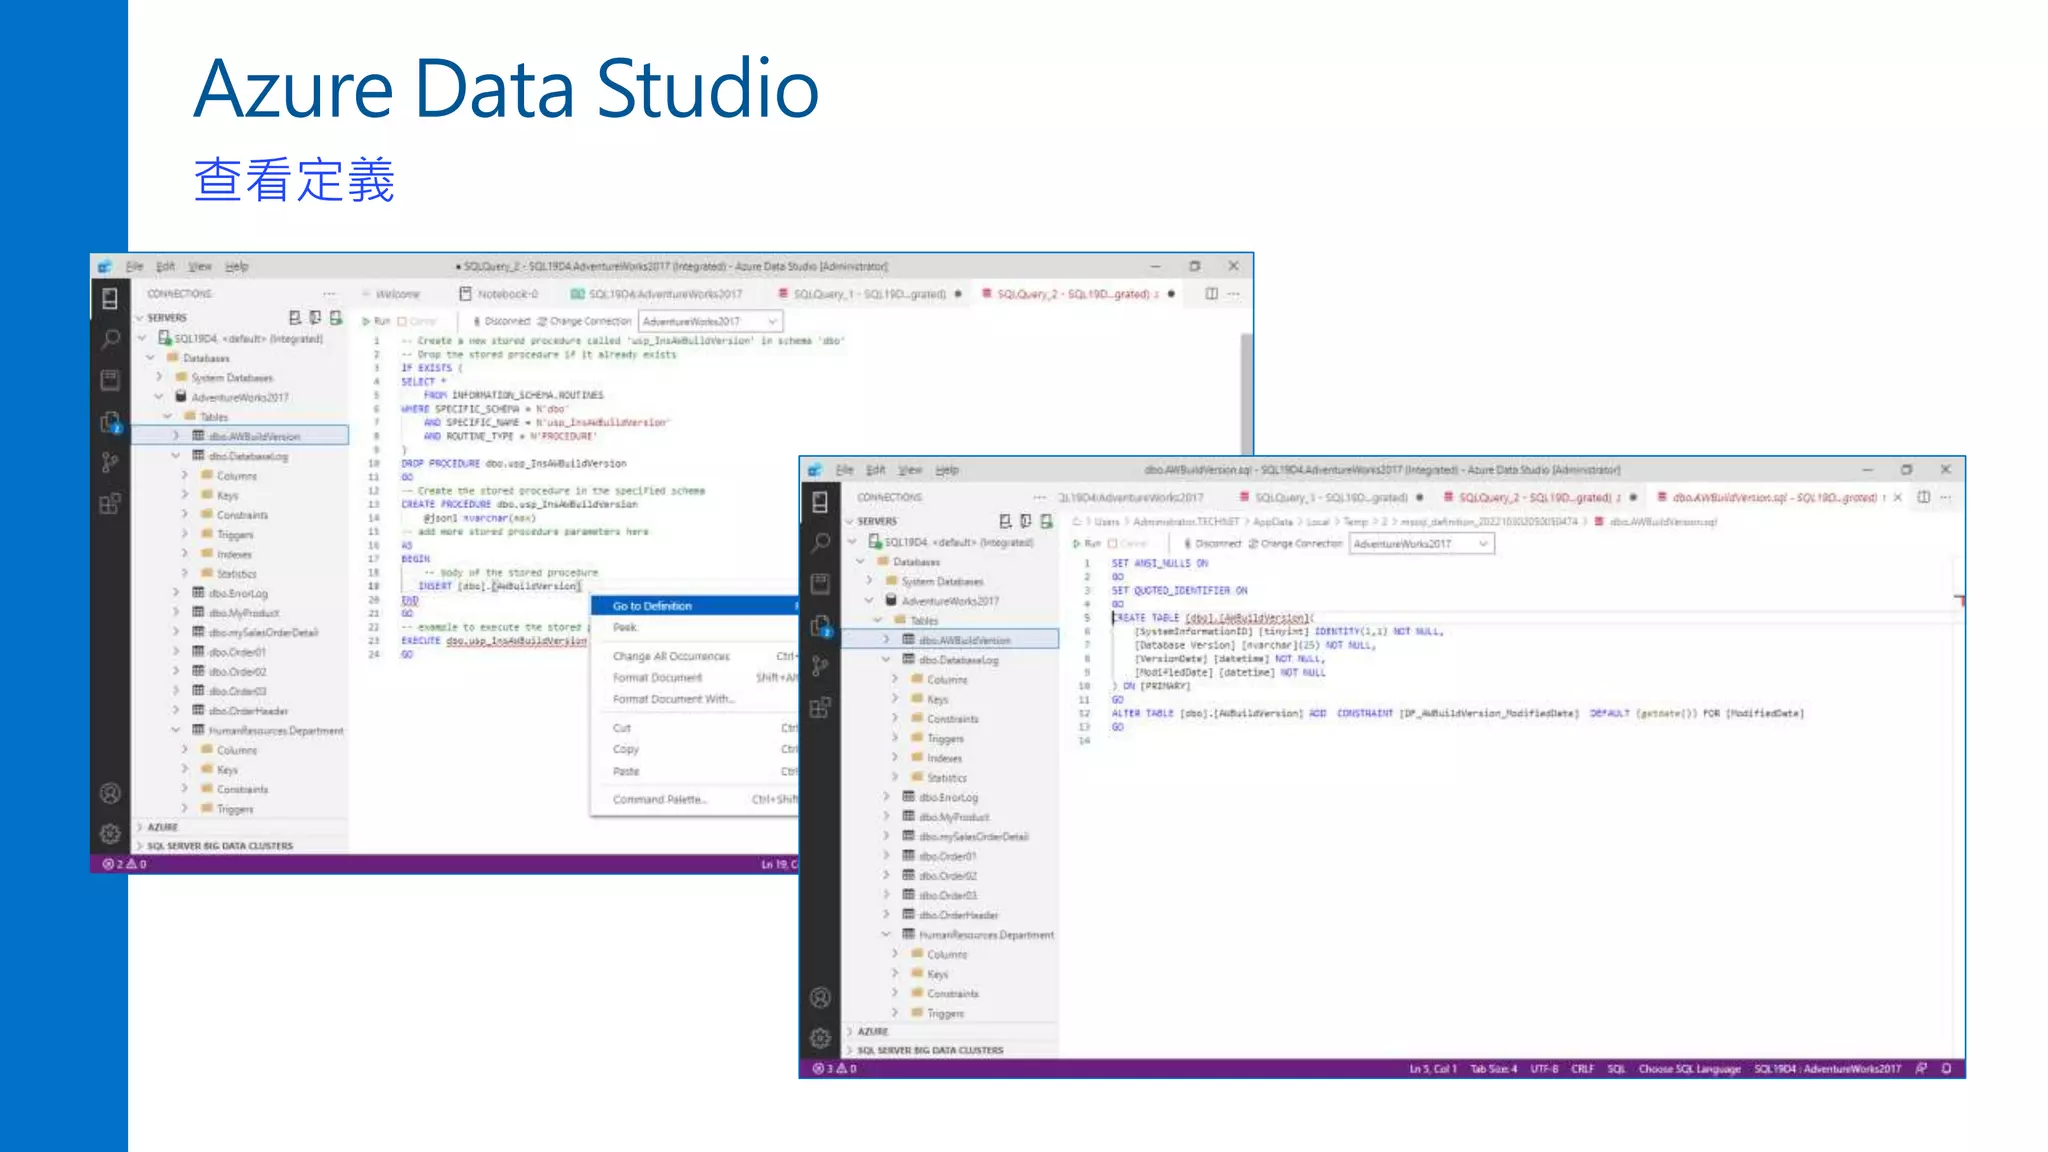Click notifications bell in right window status bar
The height and width of the screenshot is (1152, 2048).
pos(1946,1069)
